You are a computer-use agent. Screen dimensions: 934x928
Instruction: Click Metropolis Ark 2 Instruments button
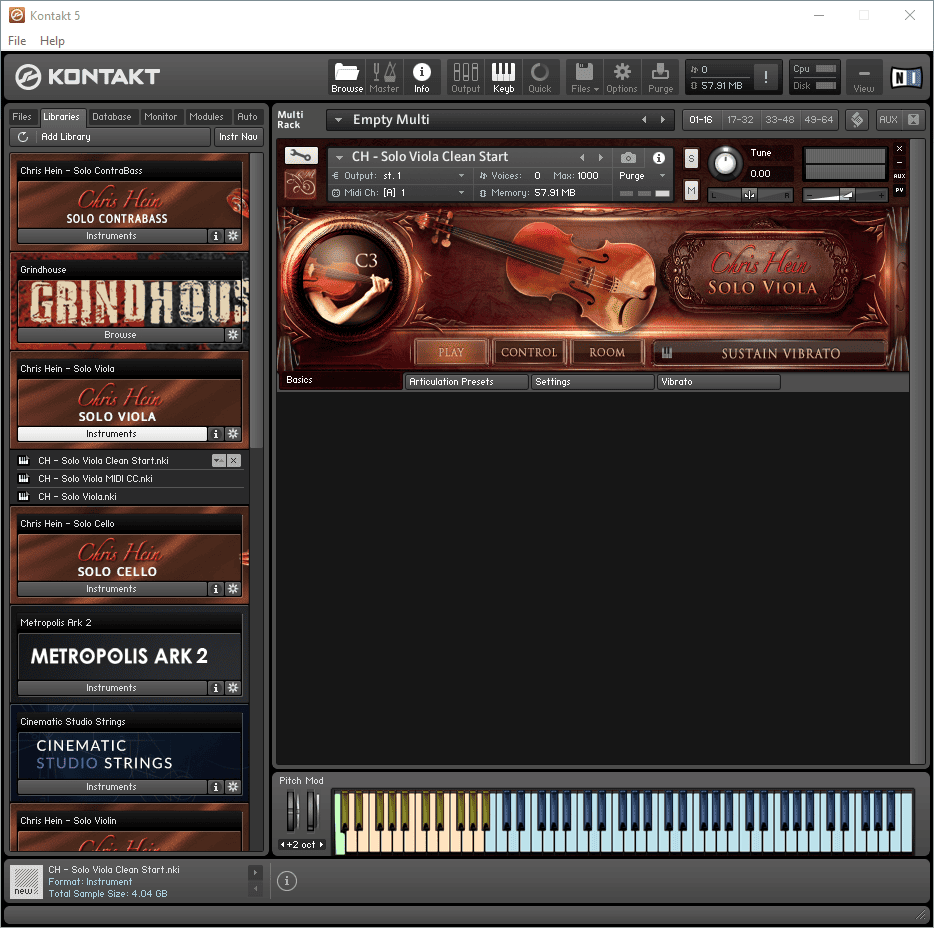point(112,687)
